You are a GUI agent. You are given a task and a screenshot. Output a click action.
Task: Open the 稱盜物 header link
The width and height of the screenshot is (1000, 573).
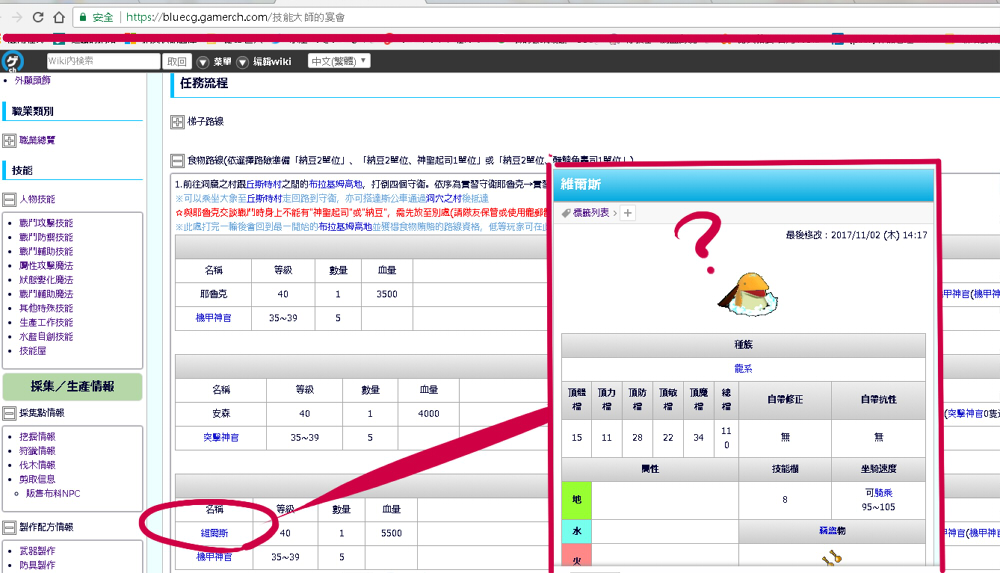click(x=832, y=531)
